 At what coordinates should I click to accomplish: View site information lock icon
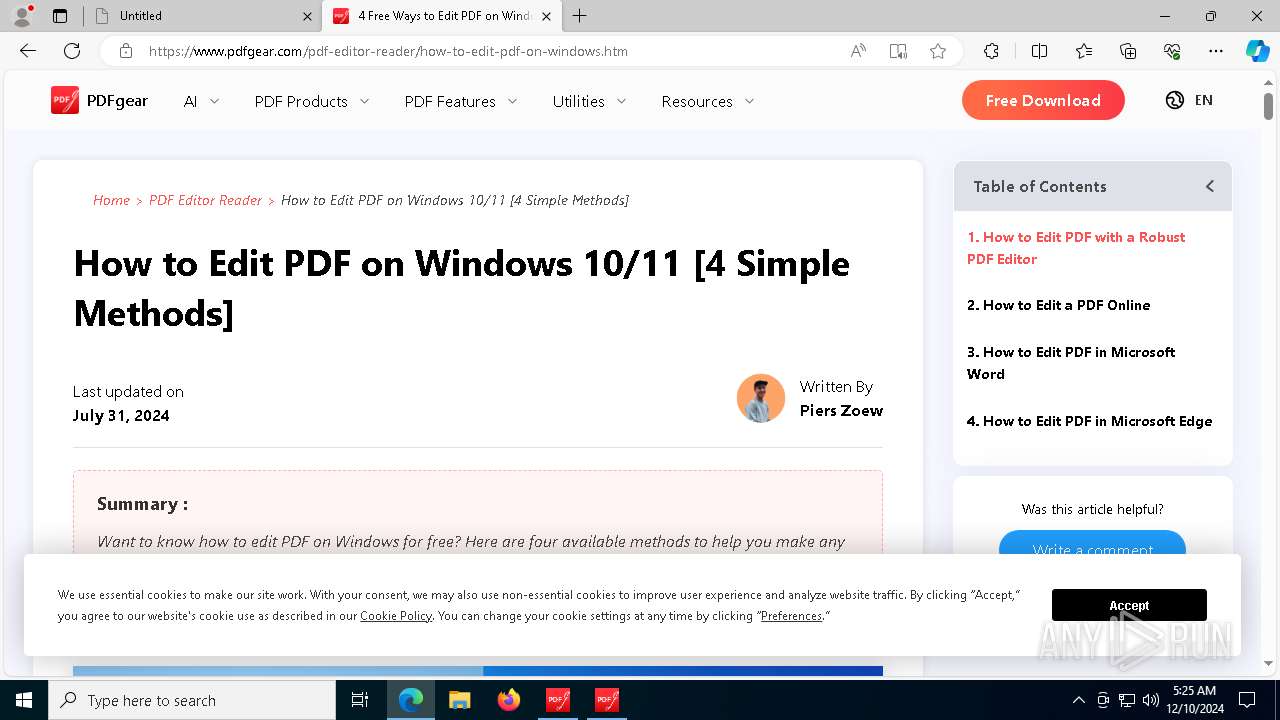(126, 51)
